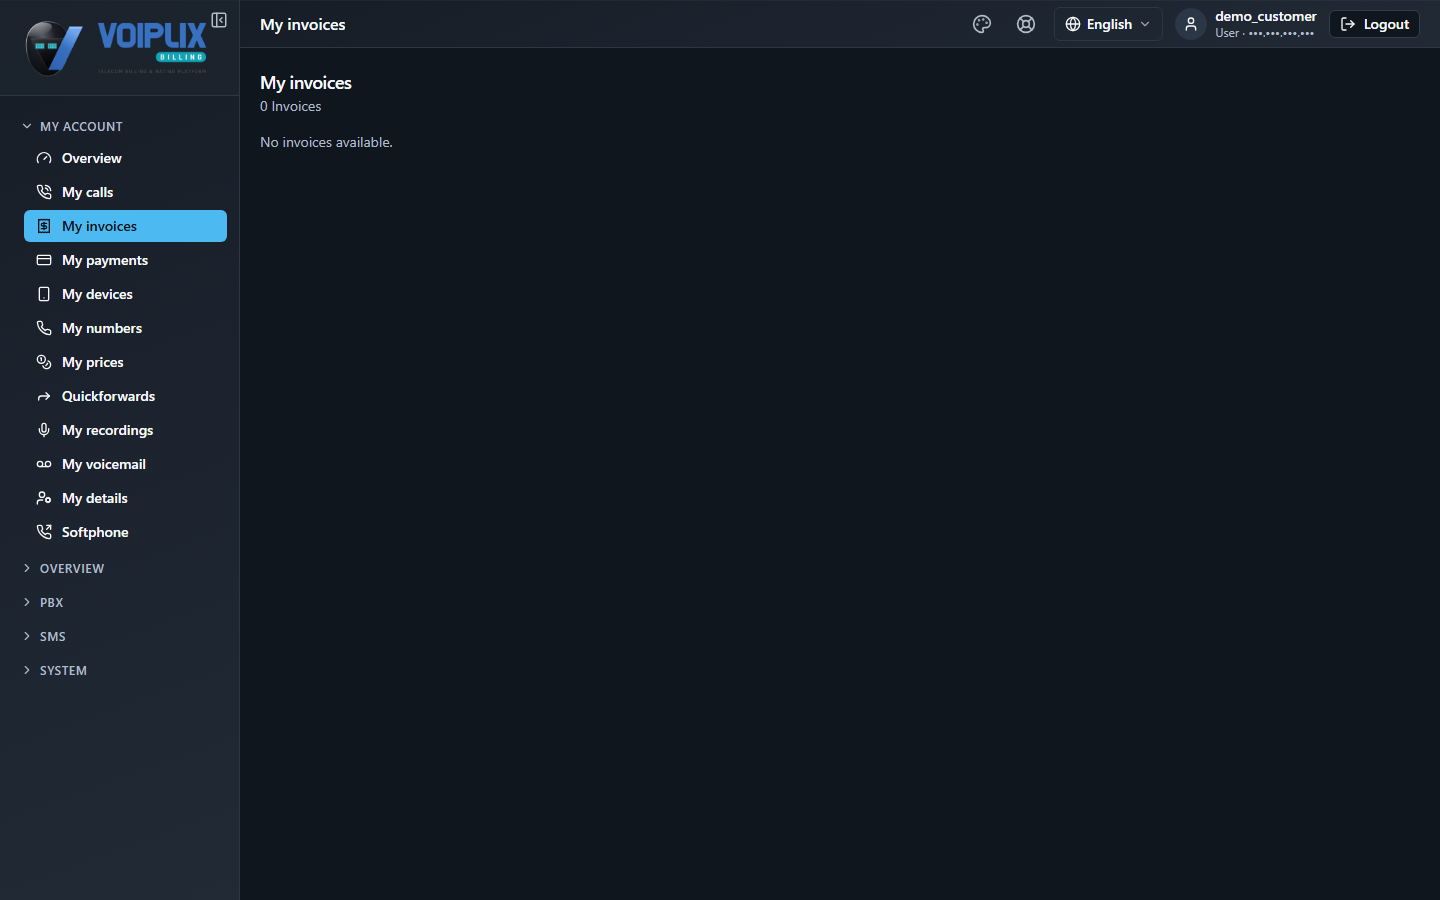Open My prices page
1440x900 pixels.
click(125, 362)
